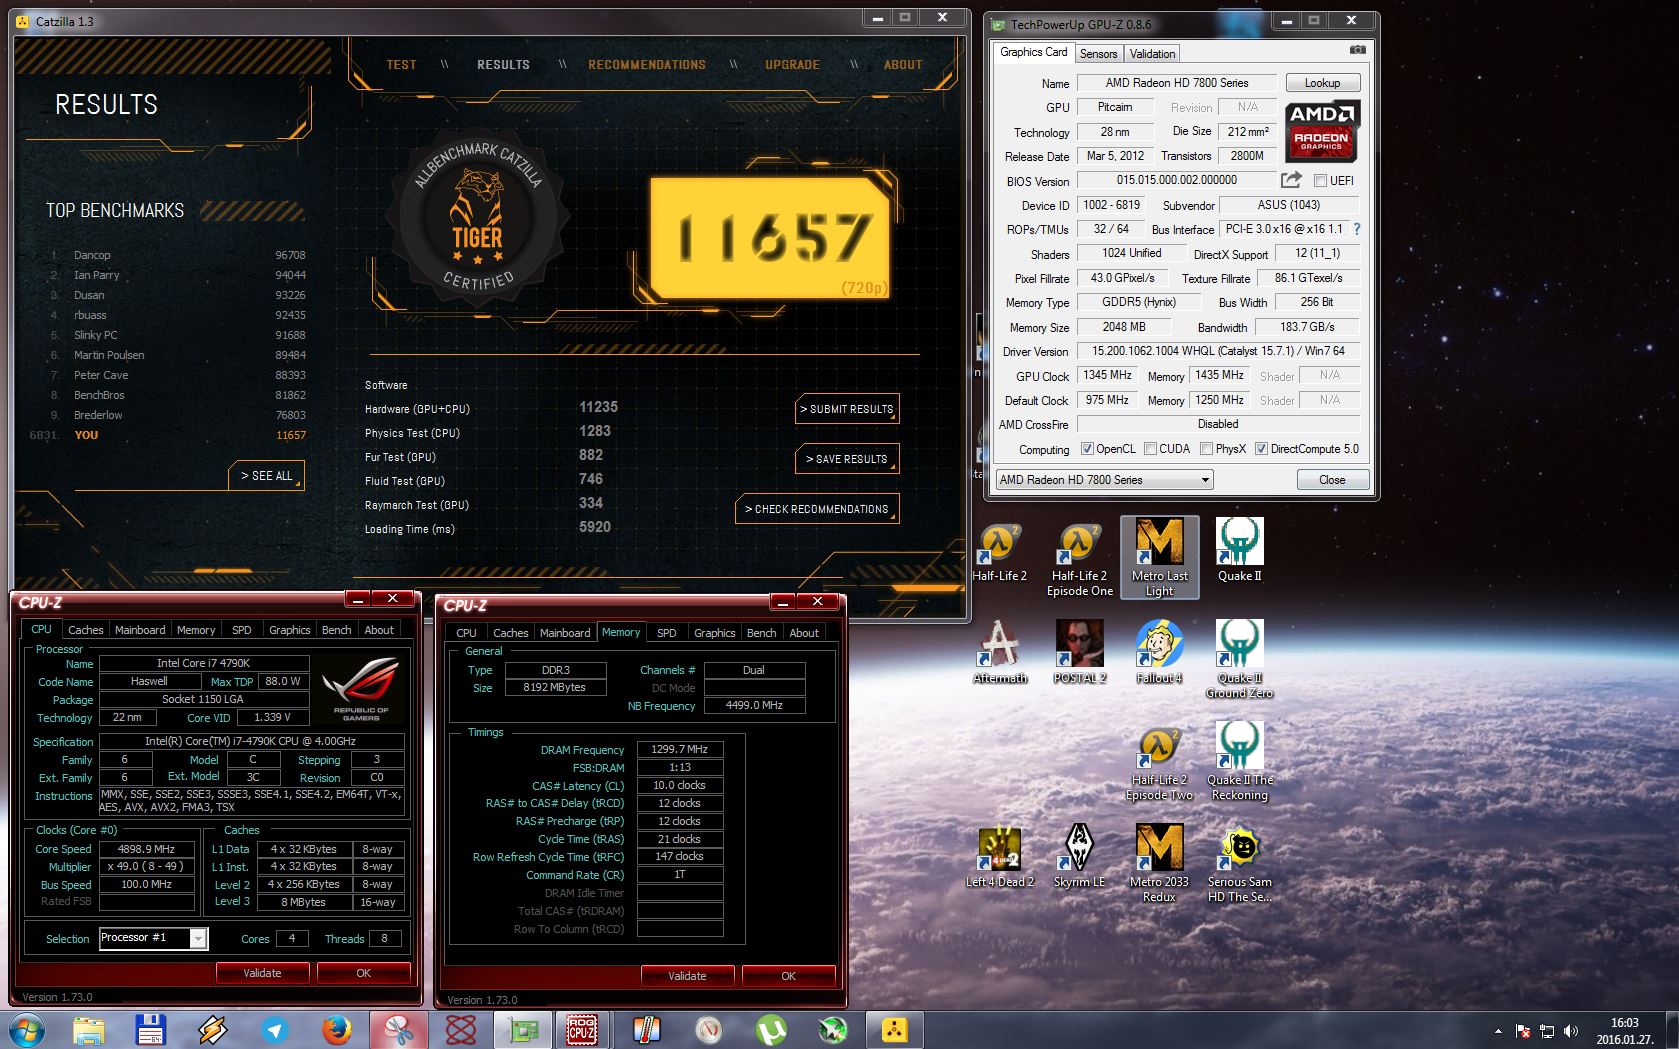
Task: Toggle CUDA computing checkbox
Action: click(1150, 449)
